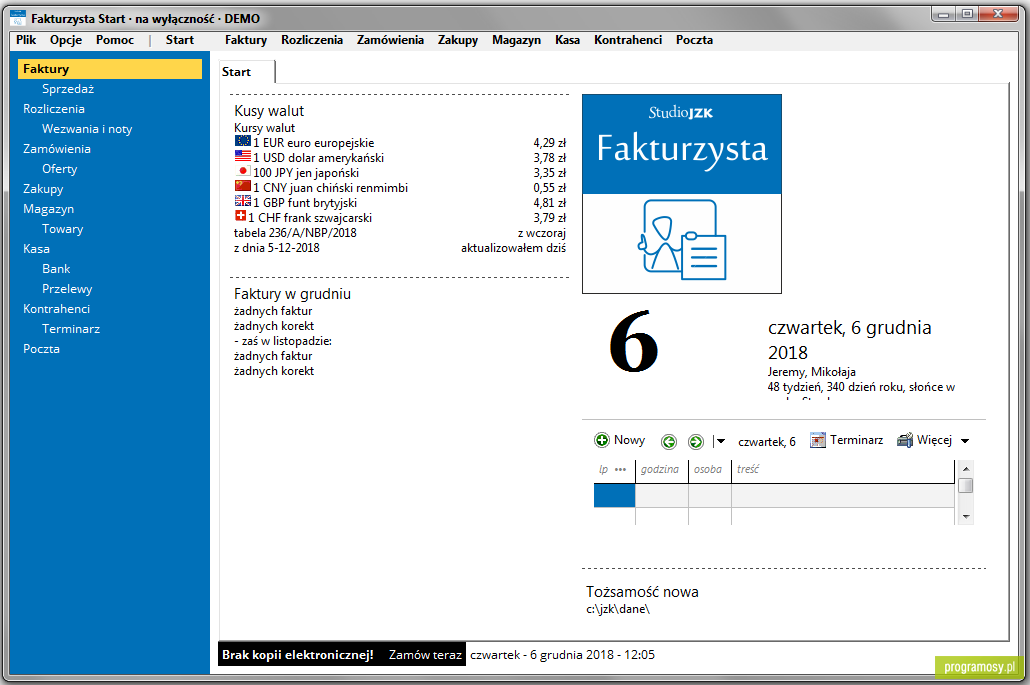
Task: Open the Zamówienia menu
Action: pyautogui.click(x=390, y=40)
